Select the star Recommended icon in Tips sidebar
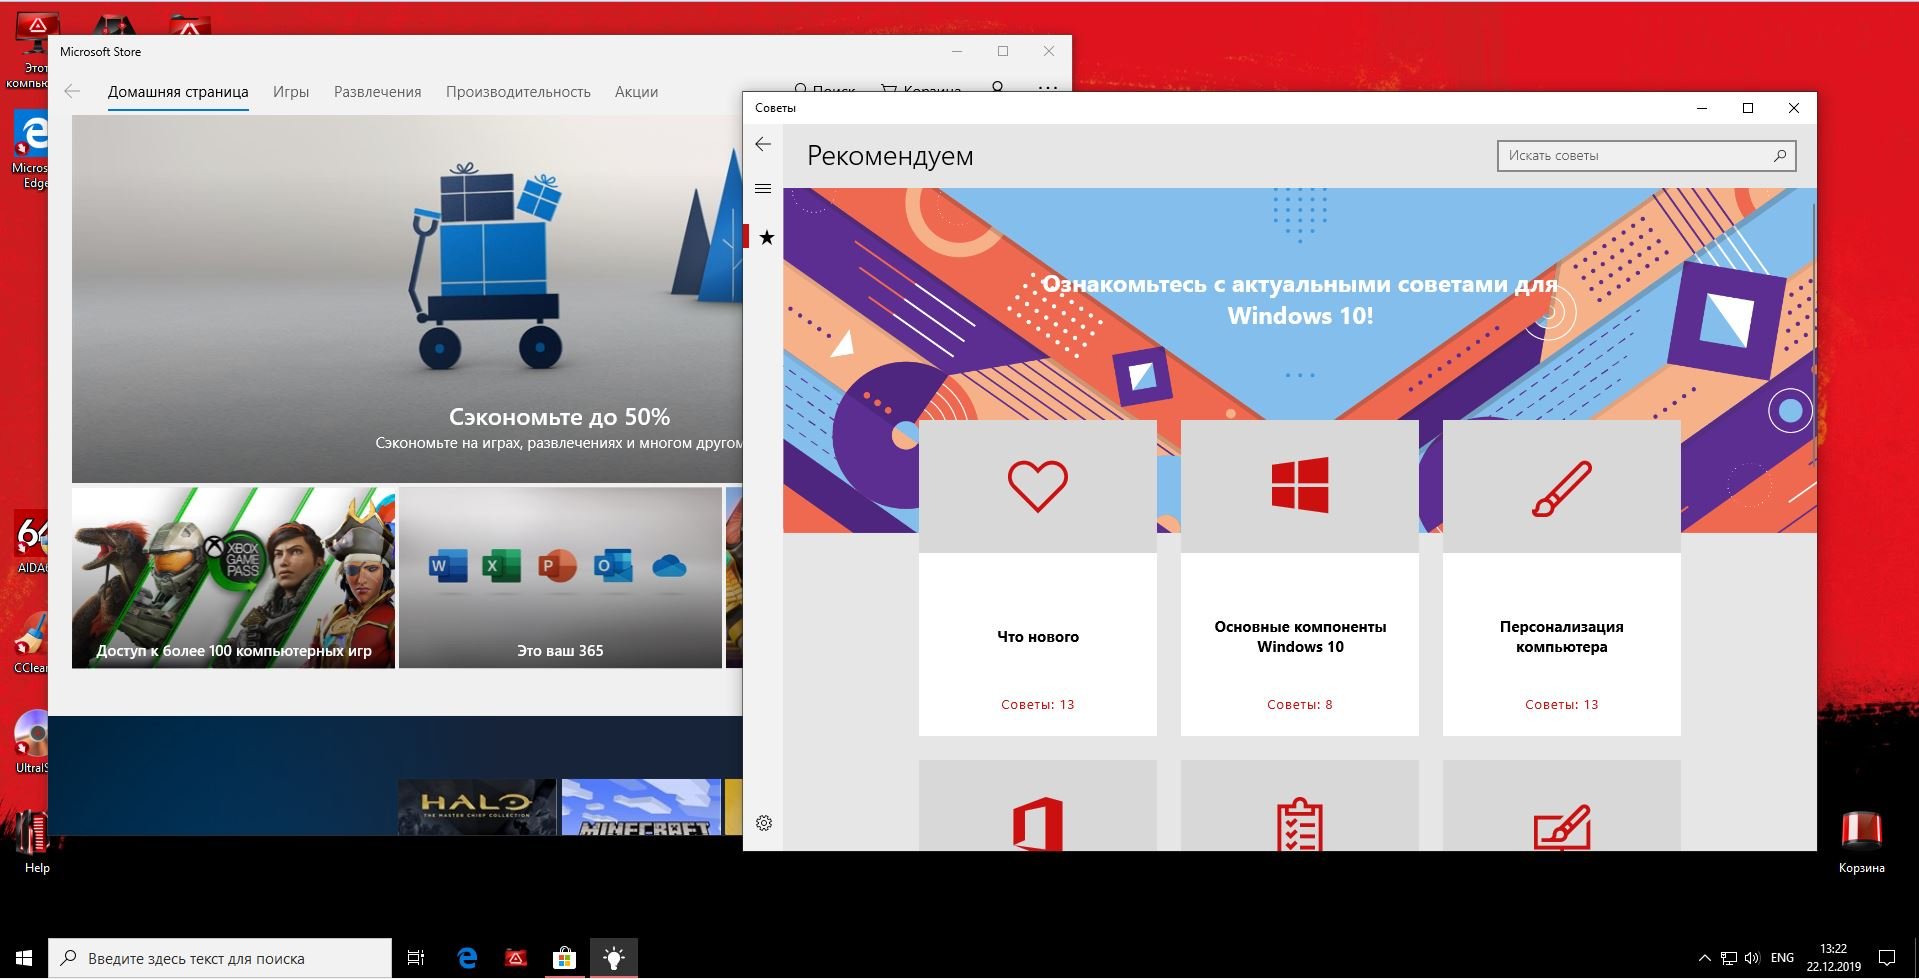Viewport: 1919px width, 979px height. point(766,237)
